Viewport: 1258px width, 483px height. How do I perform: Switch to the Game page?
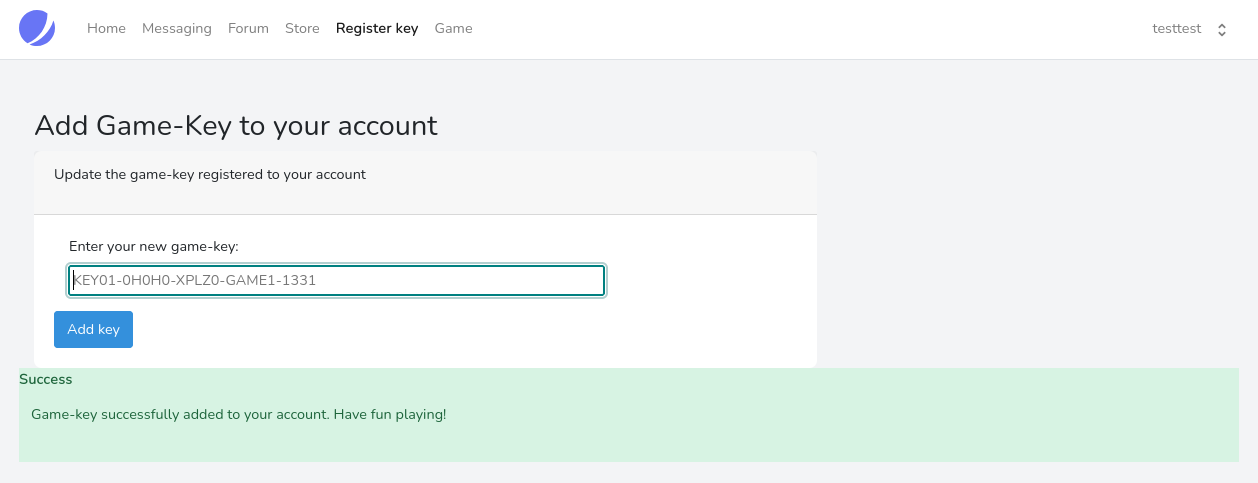pyautogui.click(x=453, y=29)
